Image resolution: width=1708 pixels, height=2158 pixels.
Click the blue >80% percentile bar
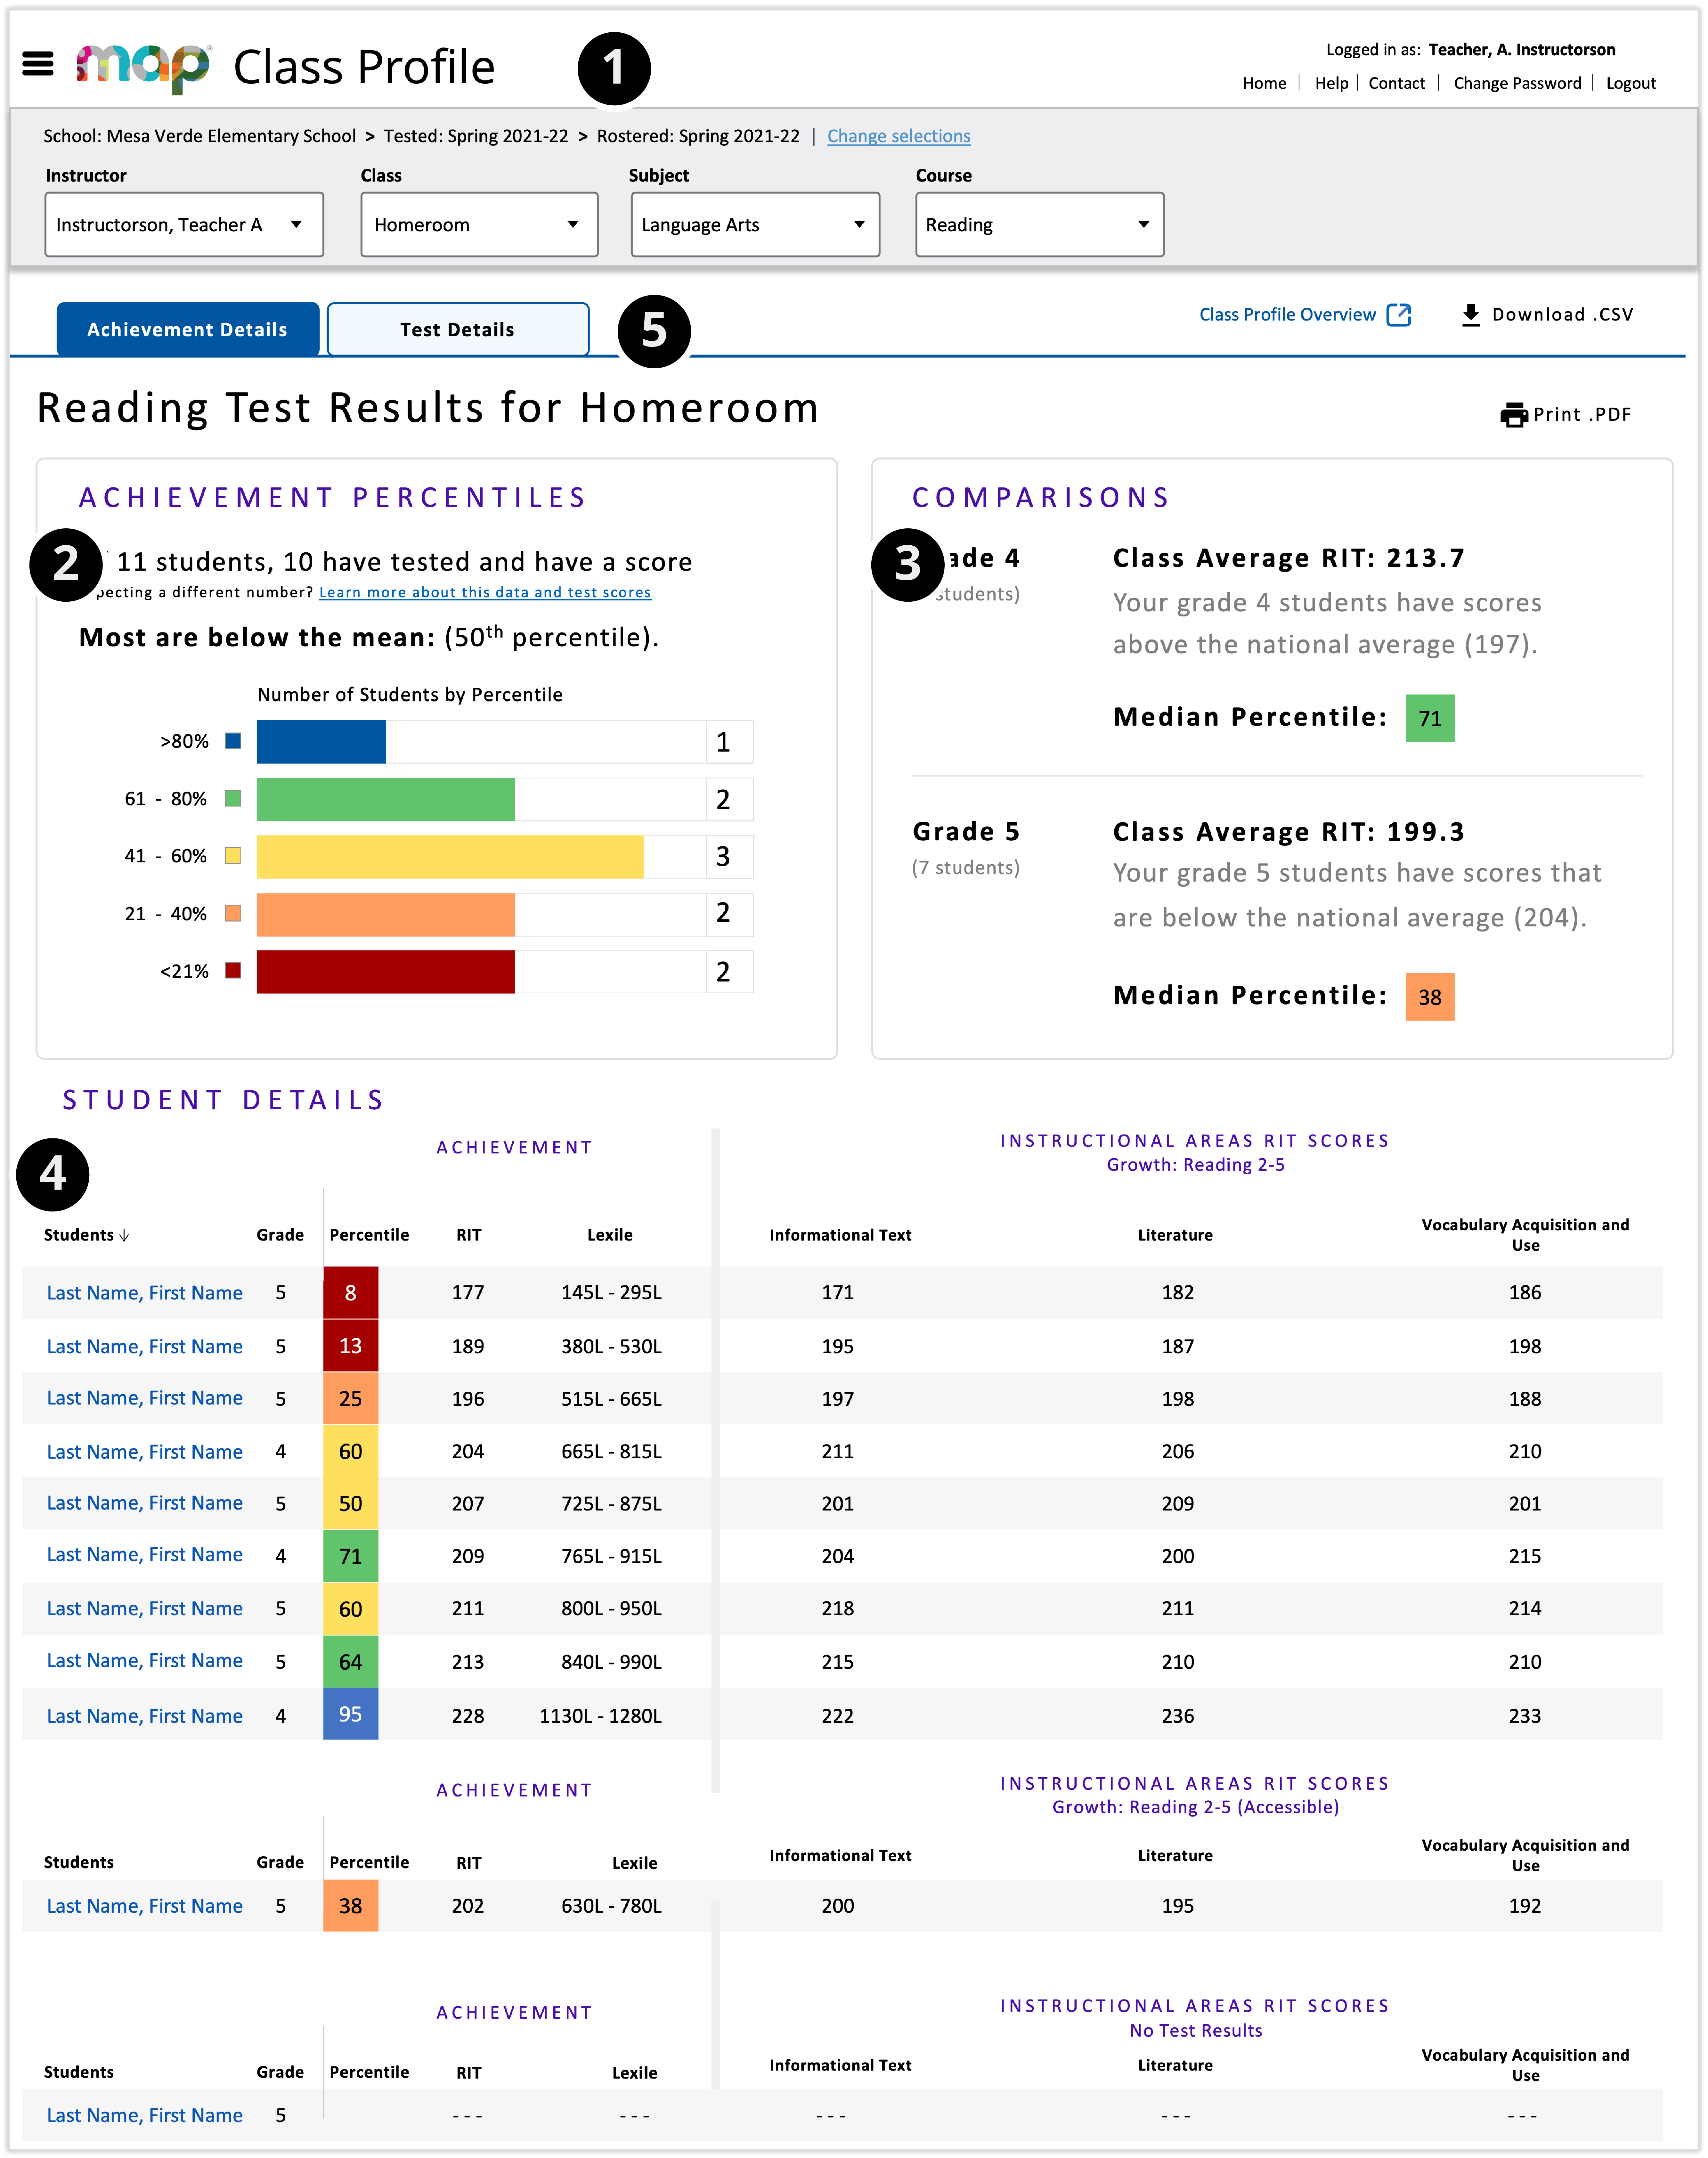(x=321, y=742)
